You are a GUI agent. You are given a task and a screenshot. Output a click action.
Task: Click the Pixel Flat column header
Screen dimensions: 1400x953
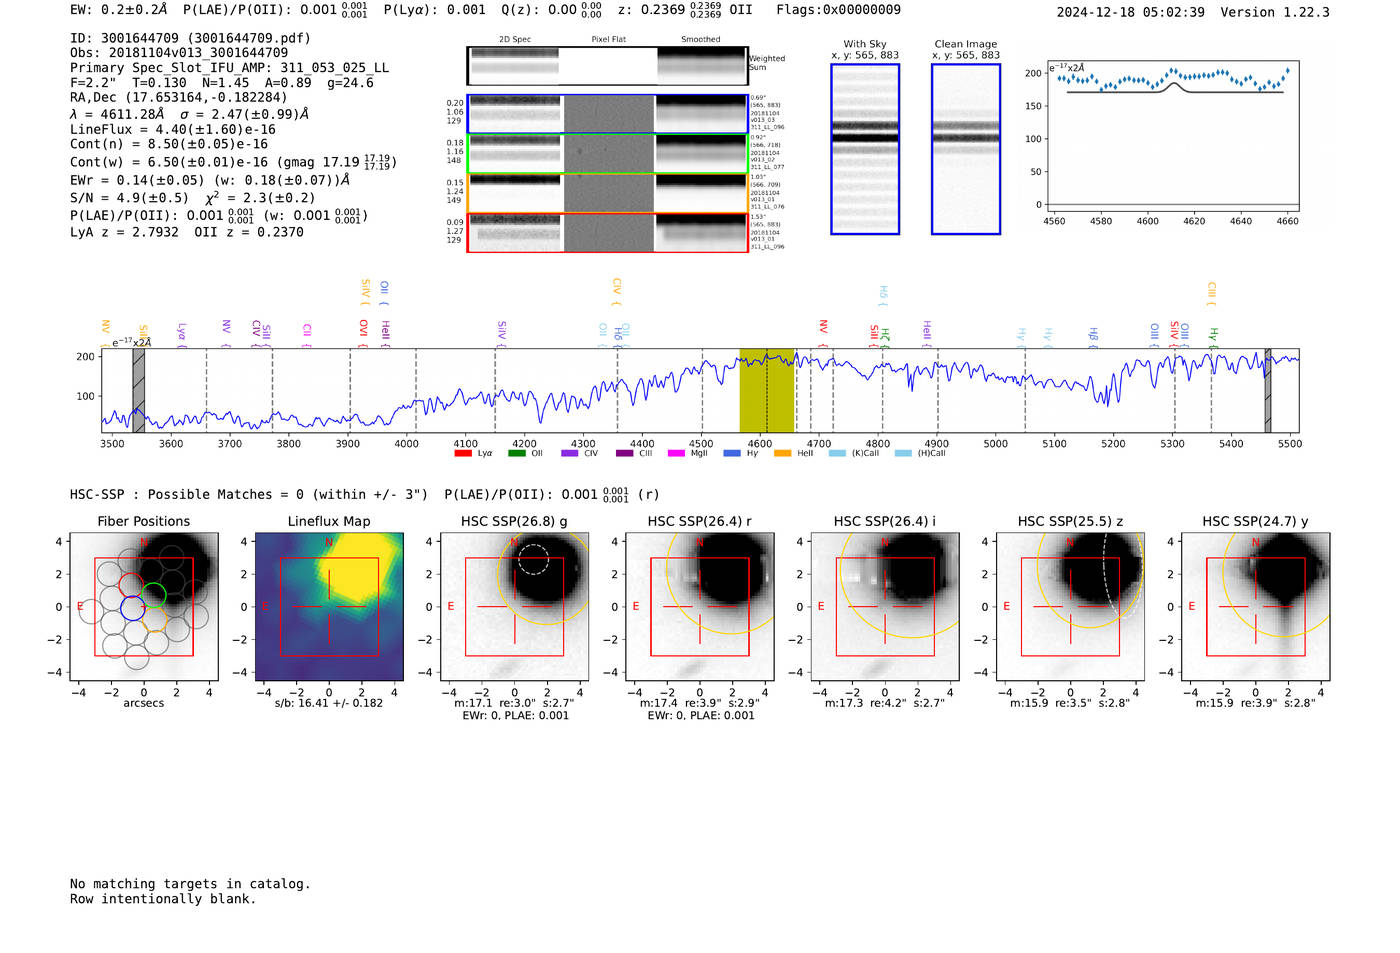tap(608, 39)
